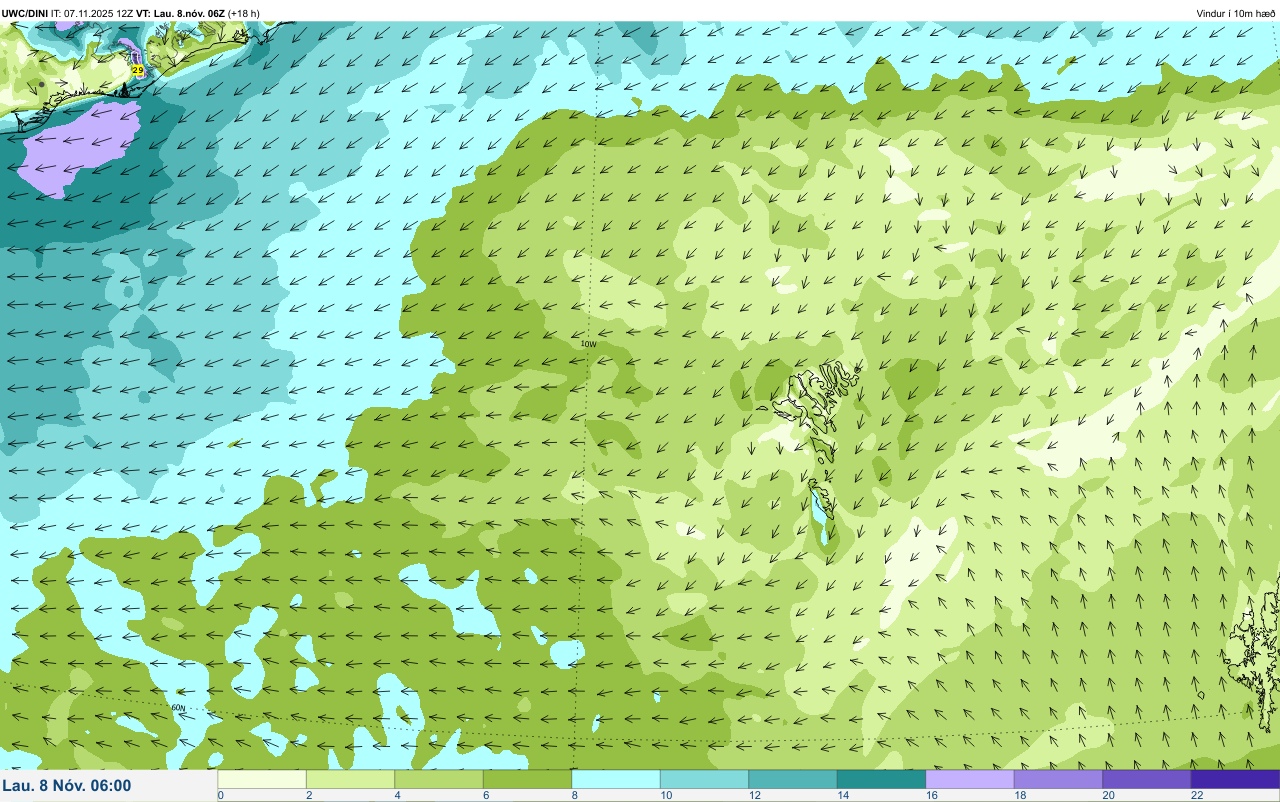
Task: Select the 2–4 m/s legend color box
Action: 350,779
